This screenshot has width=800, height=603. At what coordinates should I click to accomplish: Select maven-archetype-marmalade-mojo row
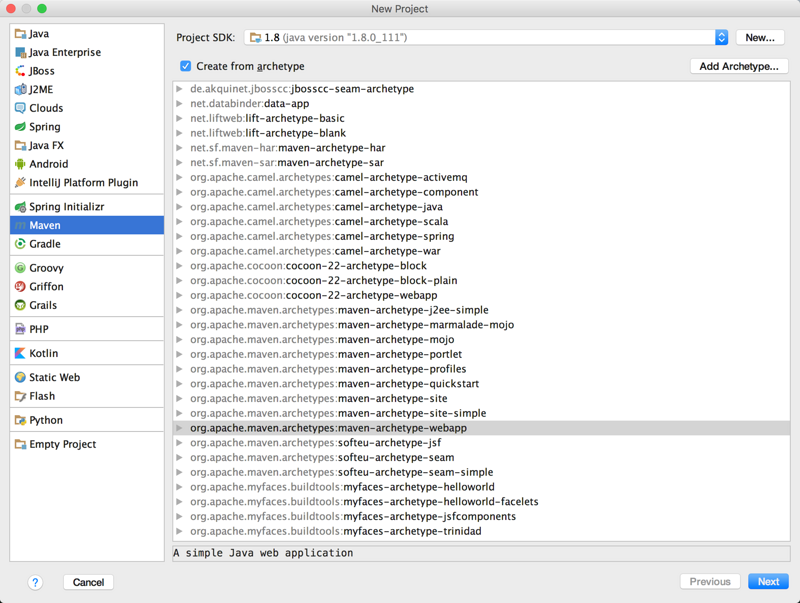pyautogui.click(x=482, y=325)
